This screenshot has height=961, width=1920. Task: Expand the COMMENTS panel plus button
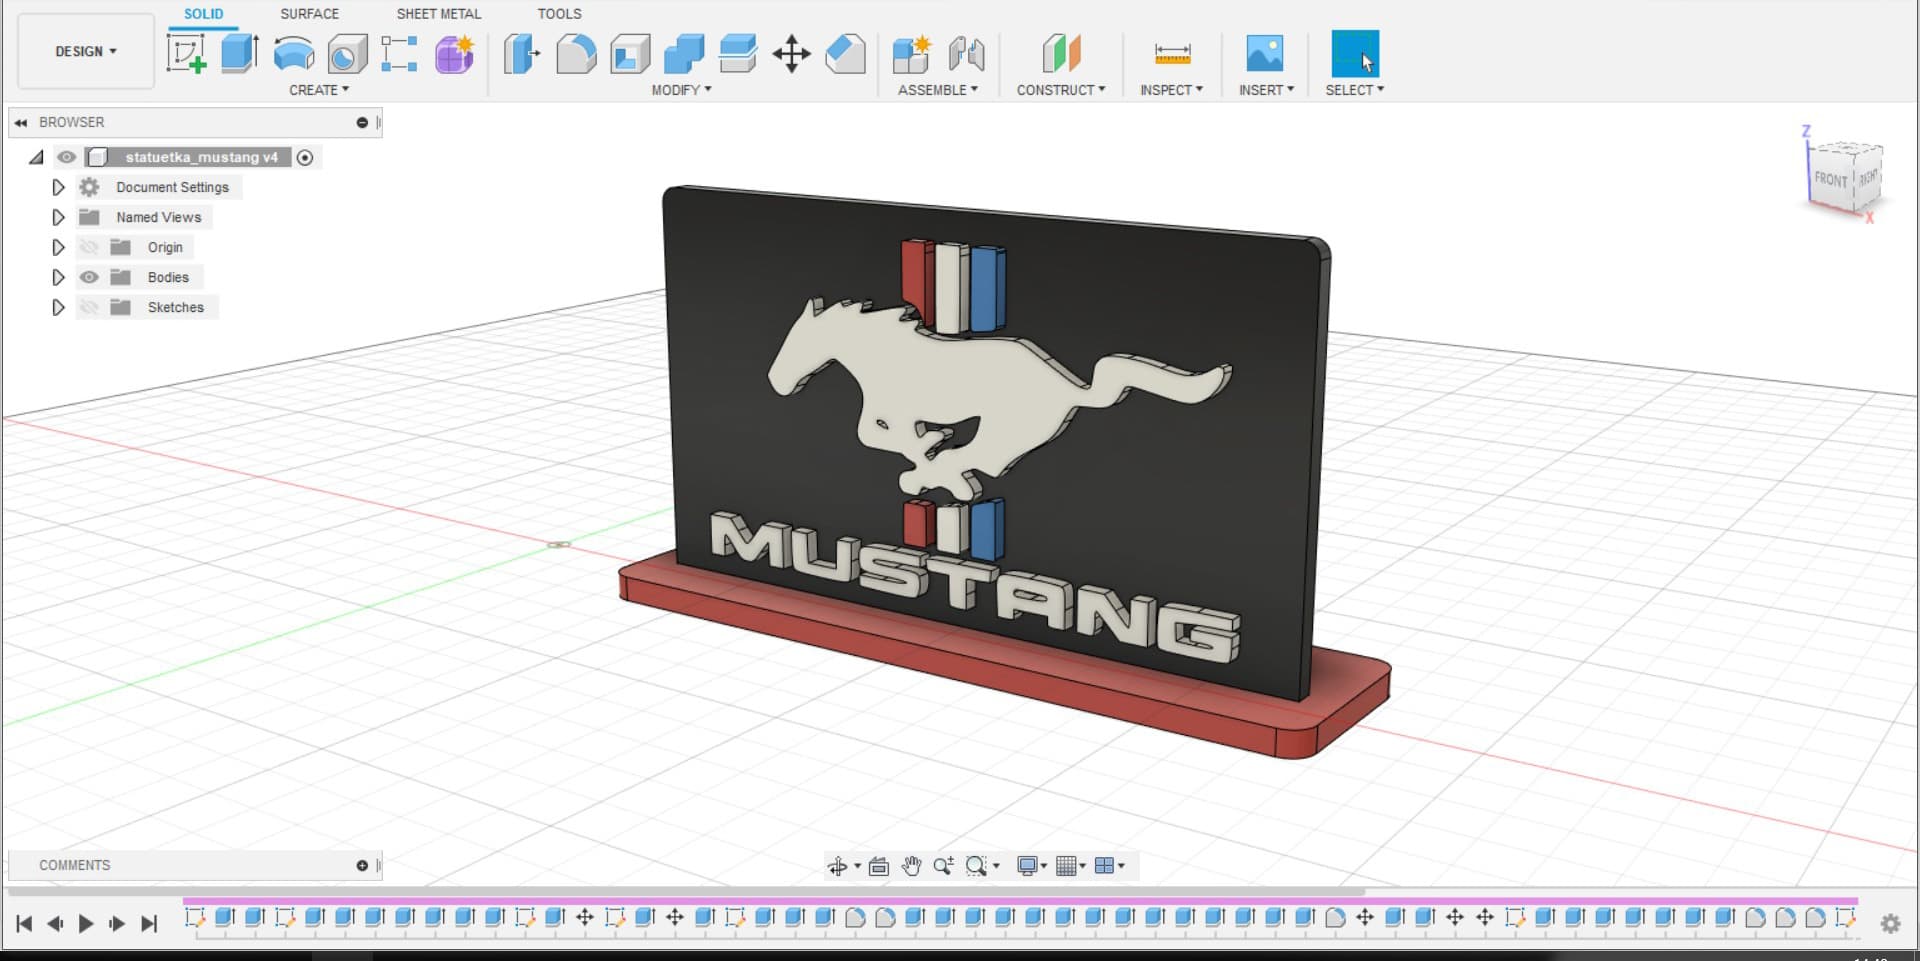pos(362,865)
